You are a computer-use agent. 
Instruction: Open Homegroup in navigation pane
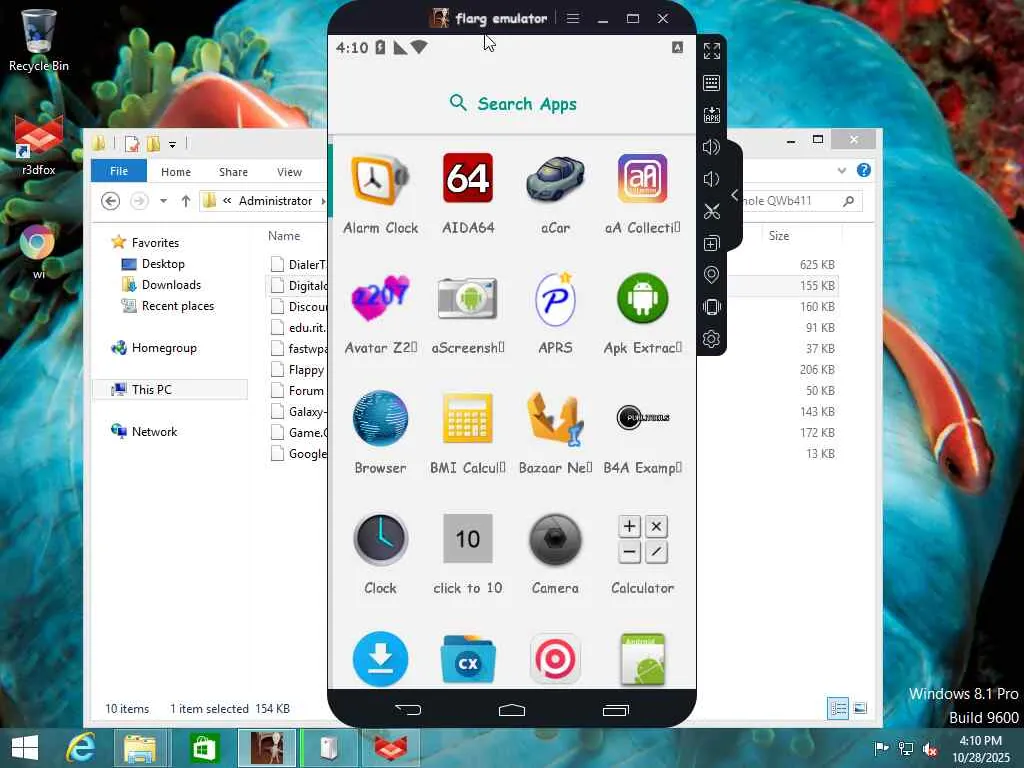pos(164,347)
